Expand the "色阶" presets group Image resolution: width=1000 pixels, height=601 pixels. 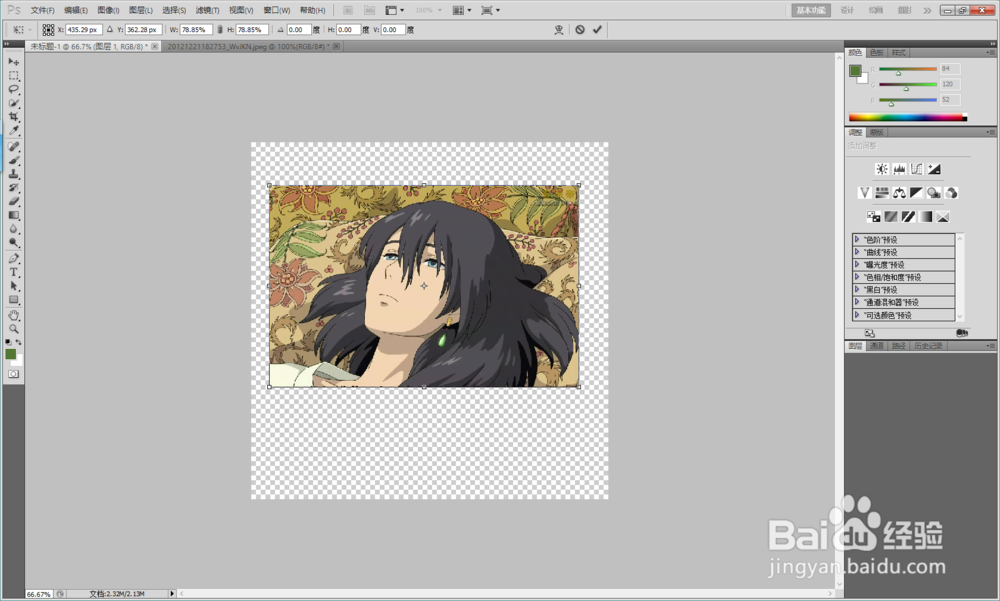coord(857,239)
